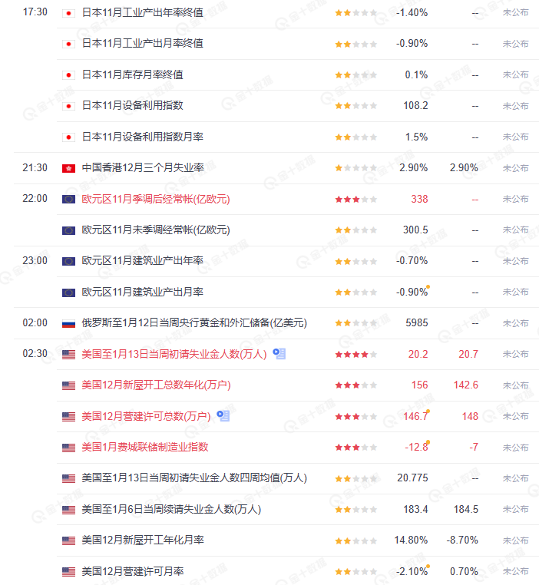Click forecast value 142.6
The width and height of the screenshot is (540, 585).
click(466, 385)
